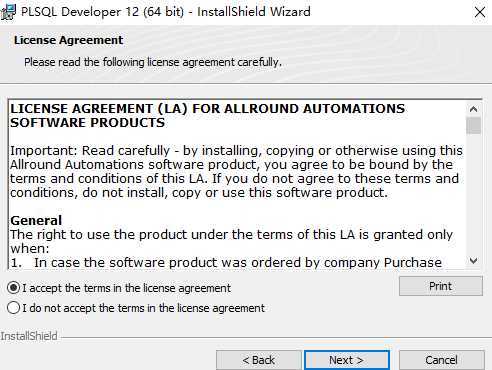
Task: Click the General heading in the license text
Action: coord(36,221)
